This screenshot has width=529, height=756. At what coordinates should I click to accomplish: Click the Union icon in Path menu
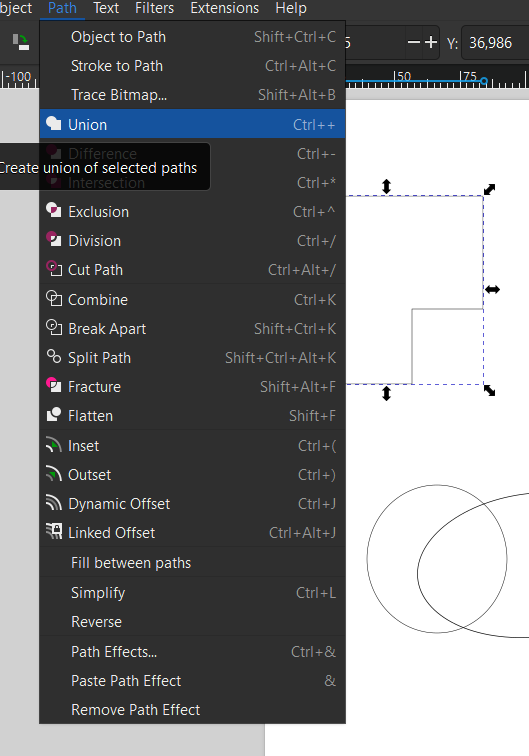pyautogui.click(x=54, y=124)
